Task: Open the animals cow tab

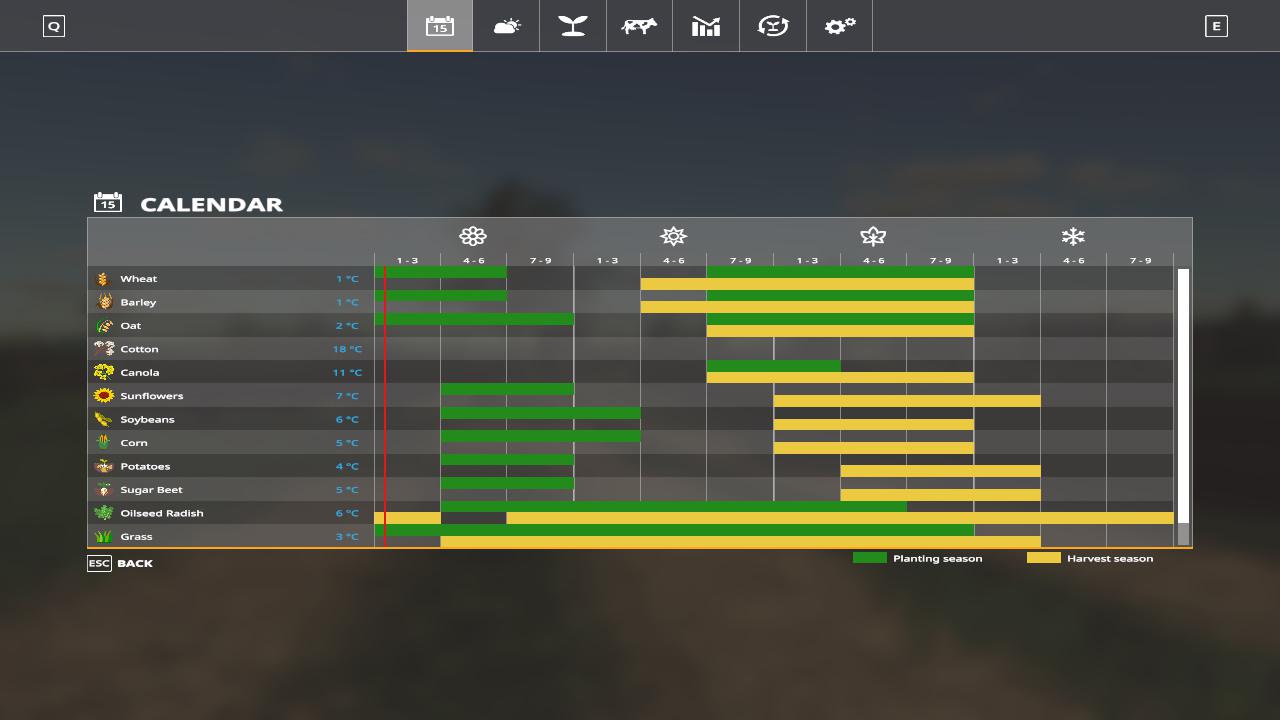Action: point(639,26)
